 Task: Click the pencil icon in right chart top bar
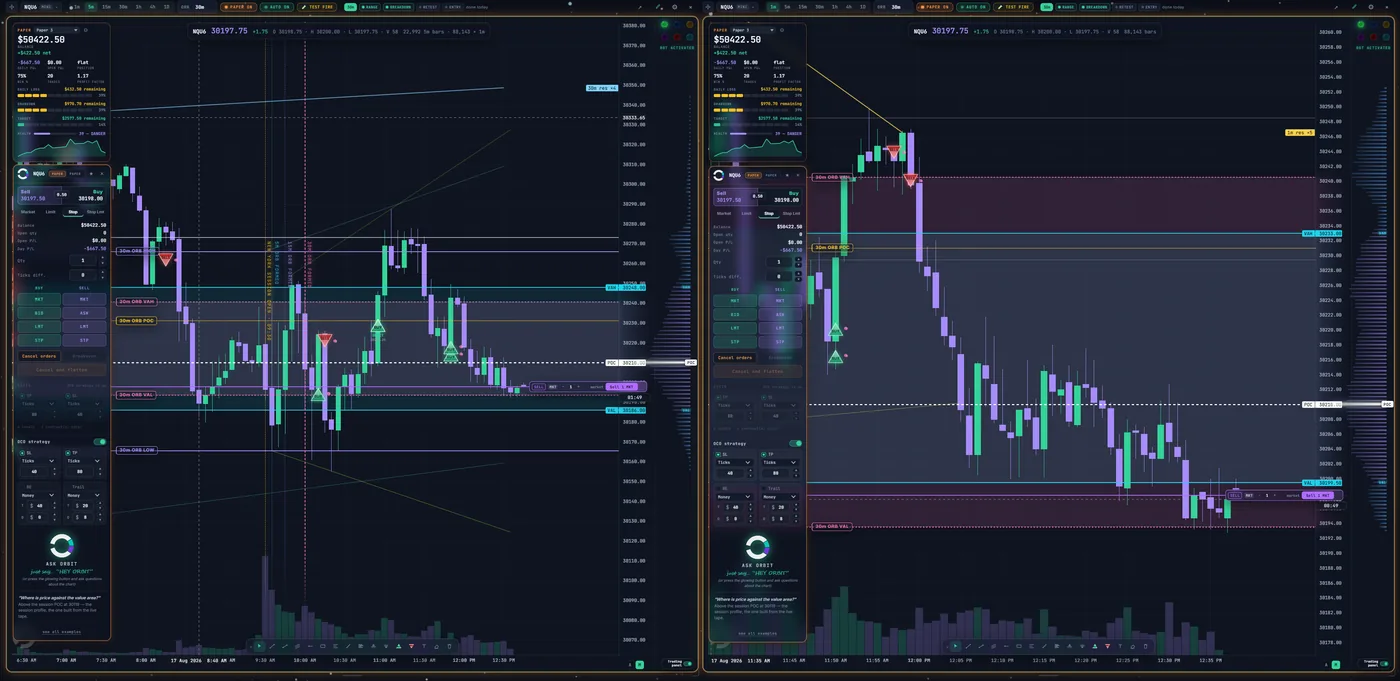[1353, 7]
